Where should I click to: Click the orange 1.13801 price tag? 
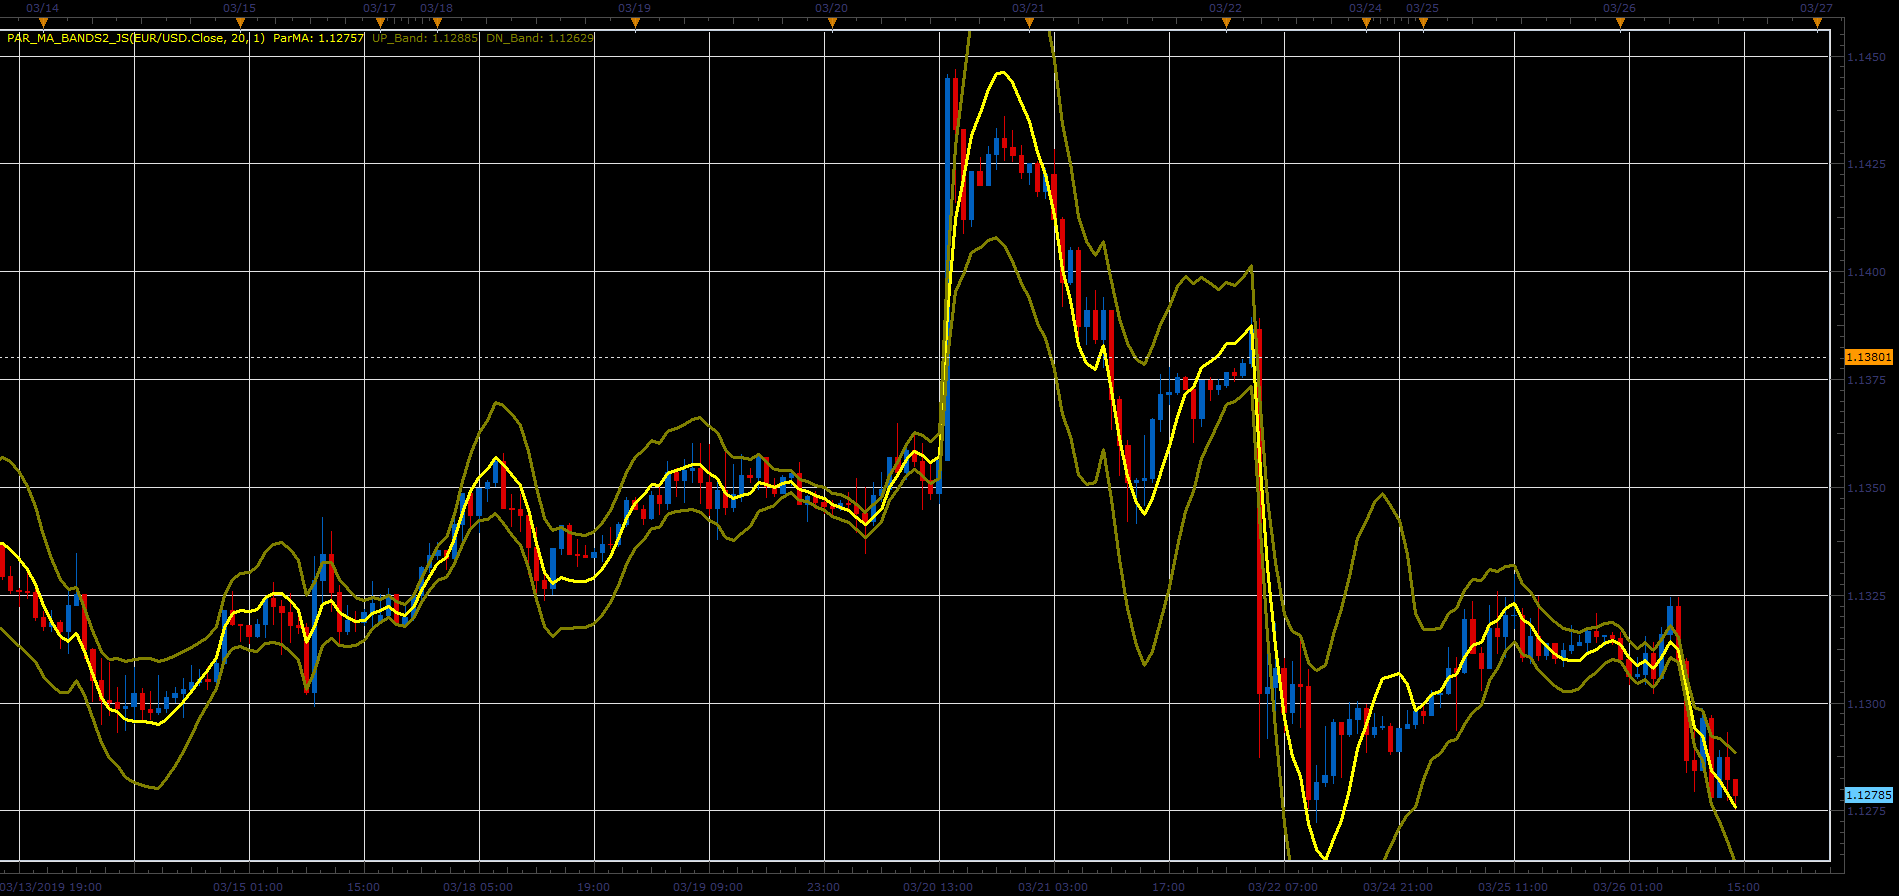click(x=1868, y=357)
